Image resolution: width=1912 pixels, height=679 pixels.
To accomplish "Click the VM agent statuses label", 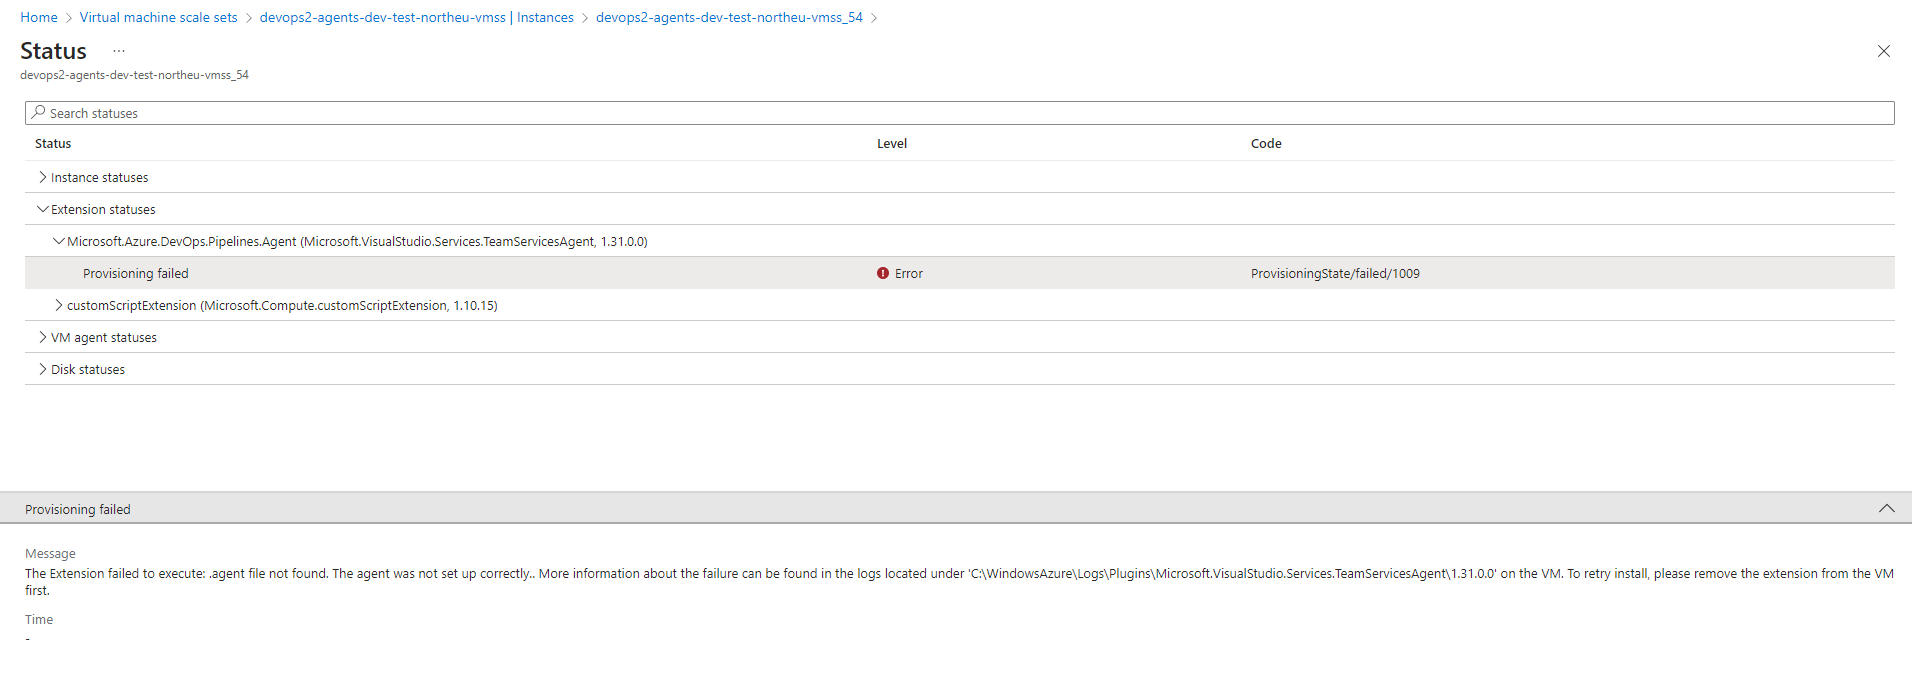I will (x=104, y=338).
